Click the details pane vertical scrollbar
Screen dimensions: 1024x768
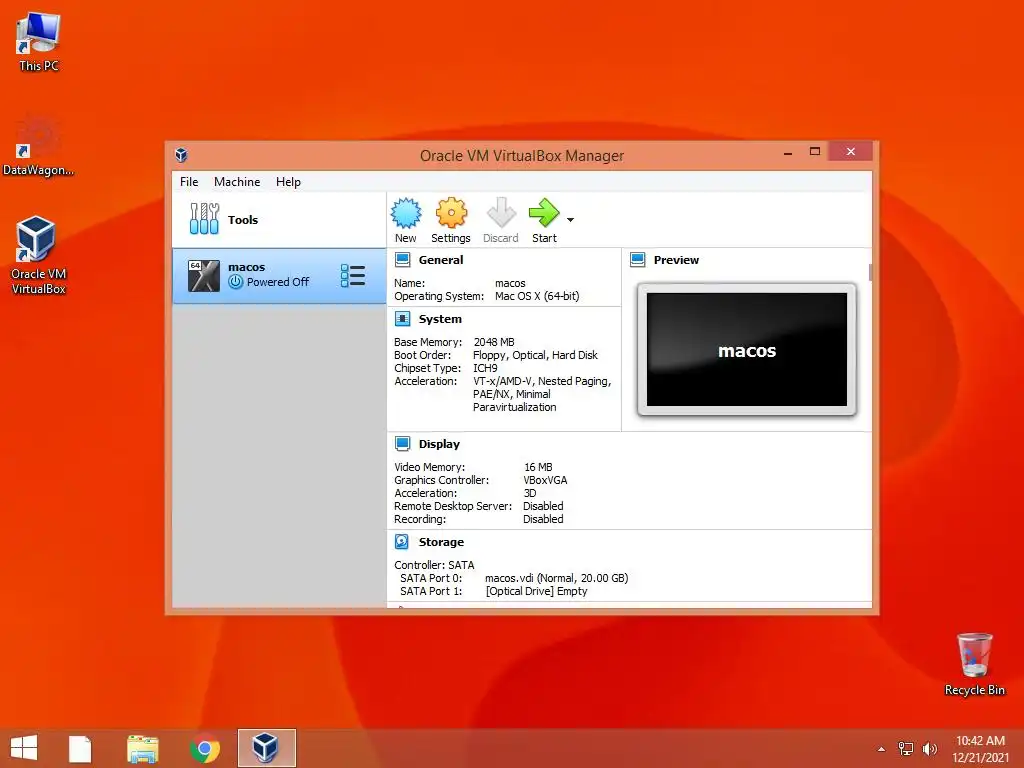click(x=870, y=272)
